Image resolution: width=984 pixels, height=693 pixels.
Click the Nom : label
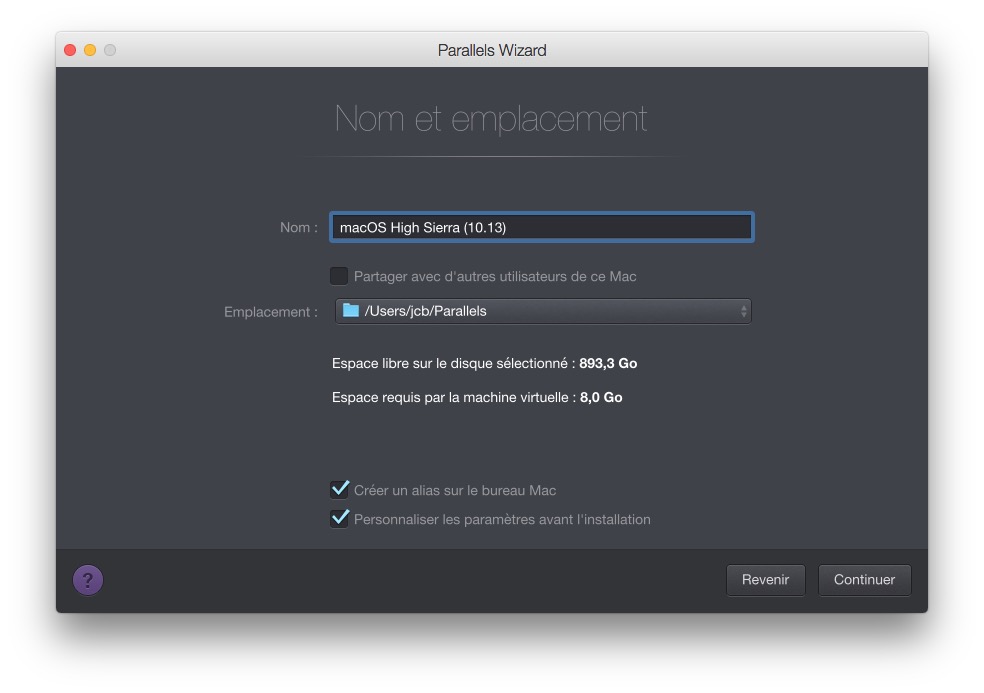[299, 227]
